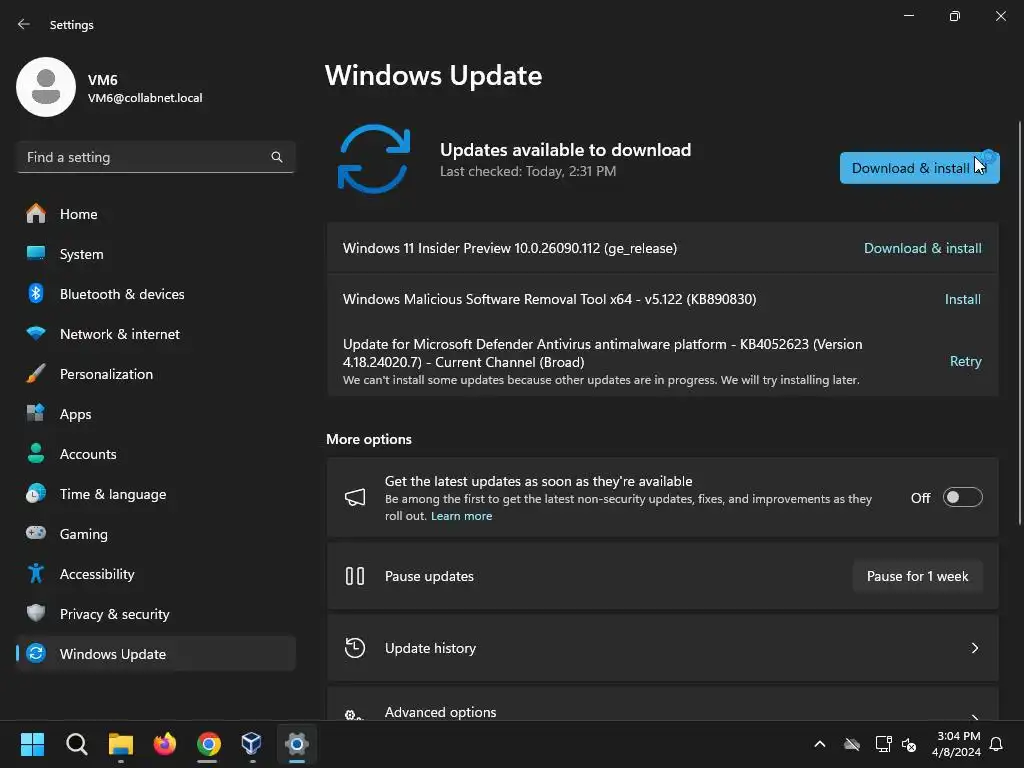Go to Home settings page

pos(156,214)
